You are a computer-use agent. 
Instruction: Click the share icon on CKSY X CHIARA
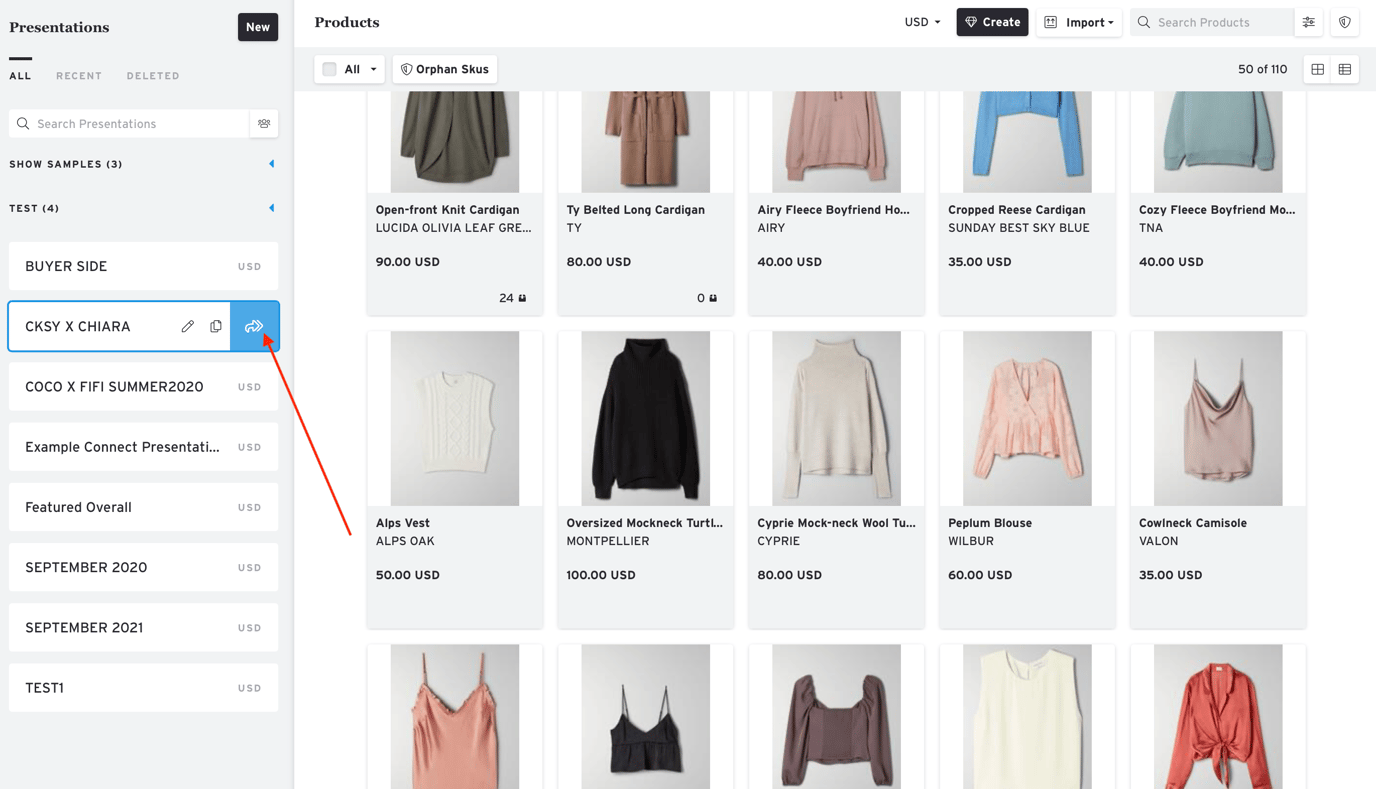(254, 326)
